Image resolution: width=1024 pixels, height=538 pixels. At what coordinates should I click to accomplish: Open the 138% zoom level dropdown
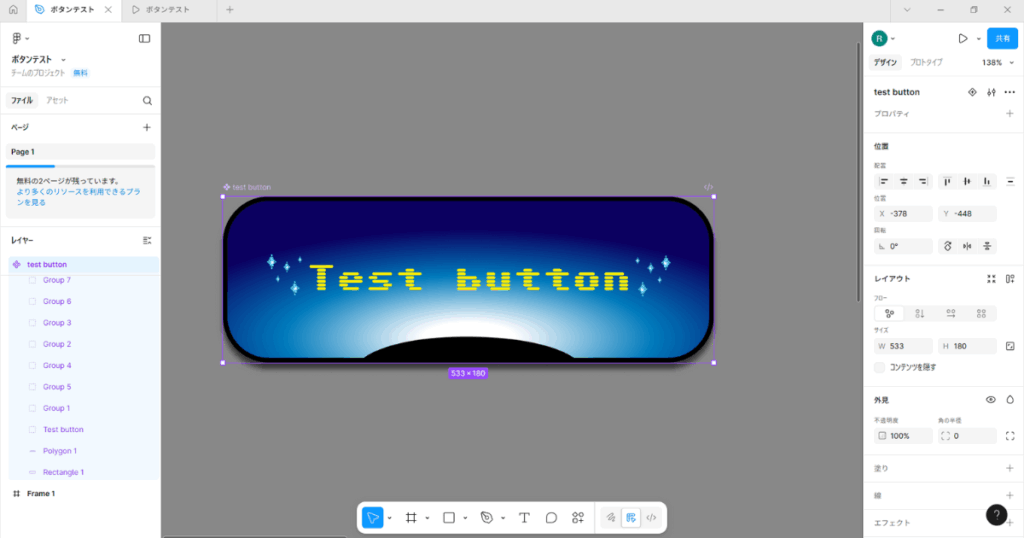995,62
